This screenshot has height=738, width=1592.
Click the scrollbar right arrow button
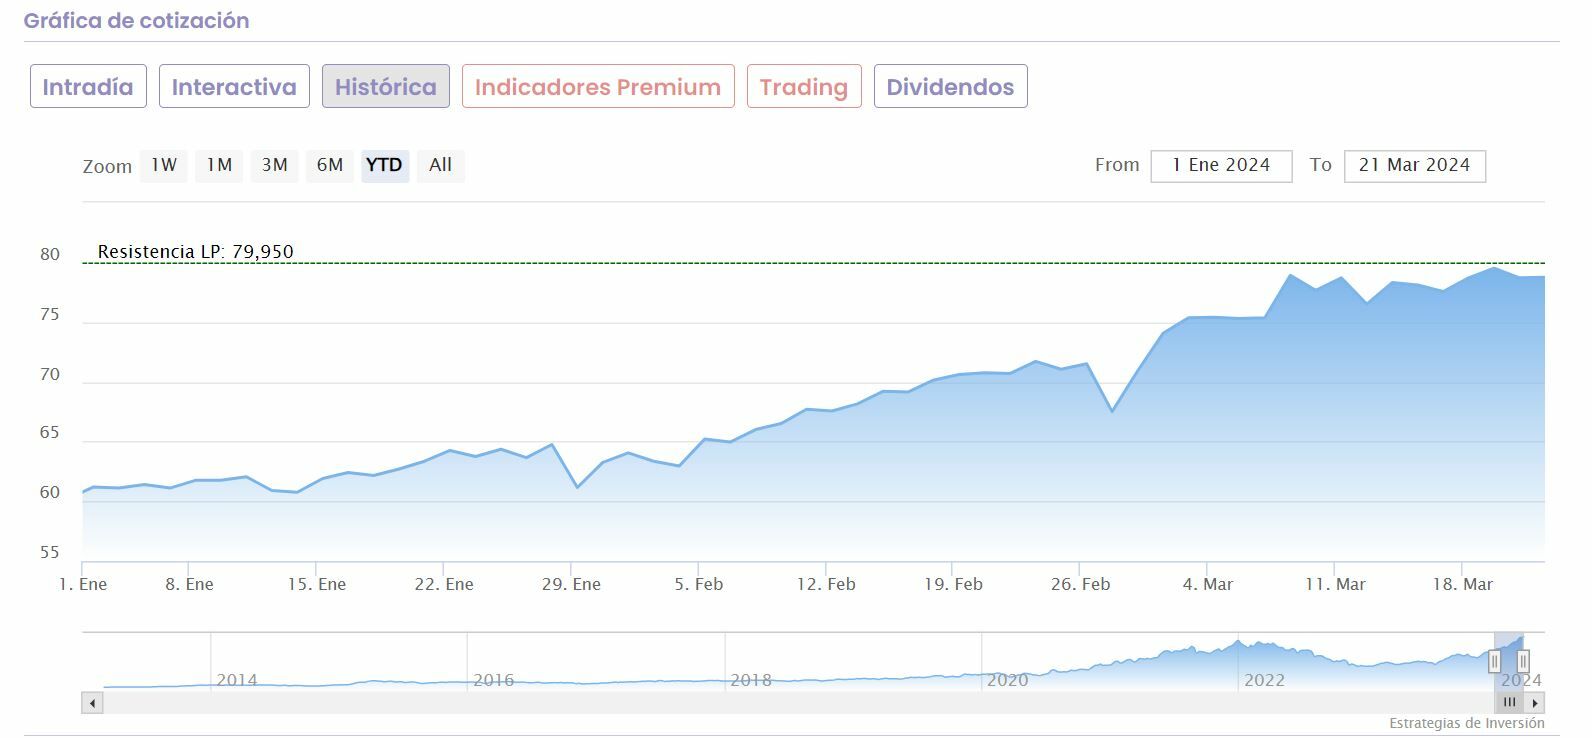point(1535,703)
